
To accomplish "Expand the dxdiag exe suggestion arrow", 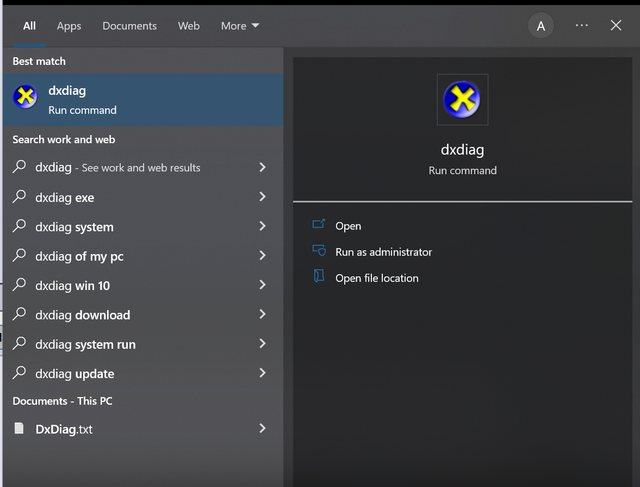I will tap(262, 197).
